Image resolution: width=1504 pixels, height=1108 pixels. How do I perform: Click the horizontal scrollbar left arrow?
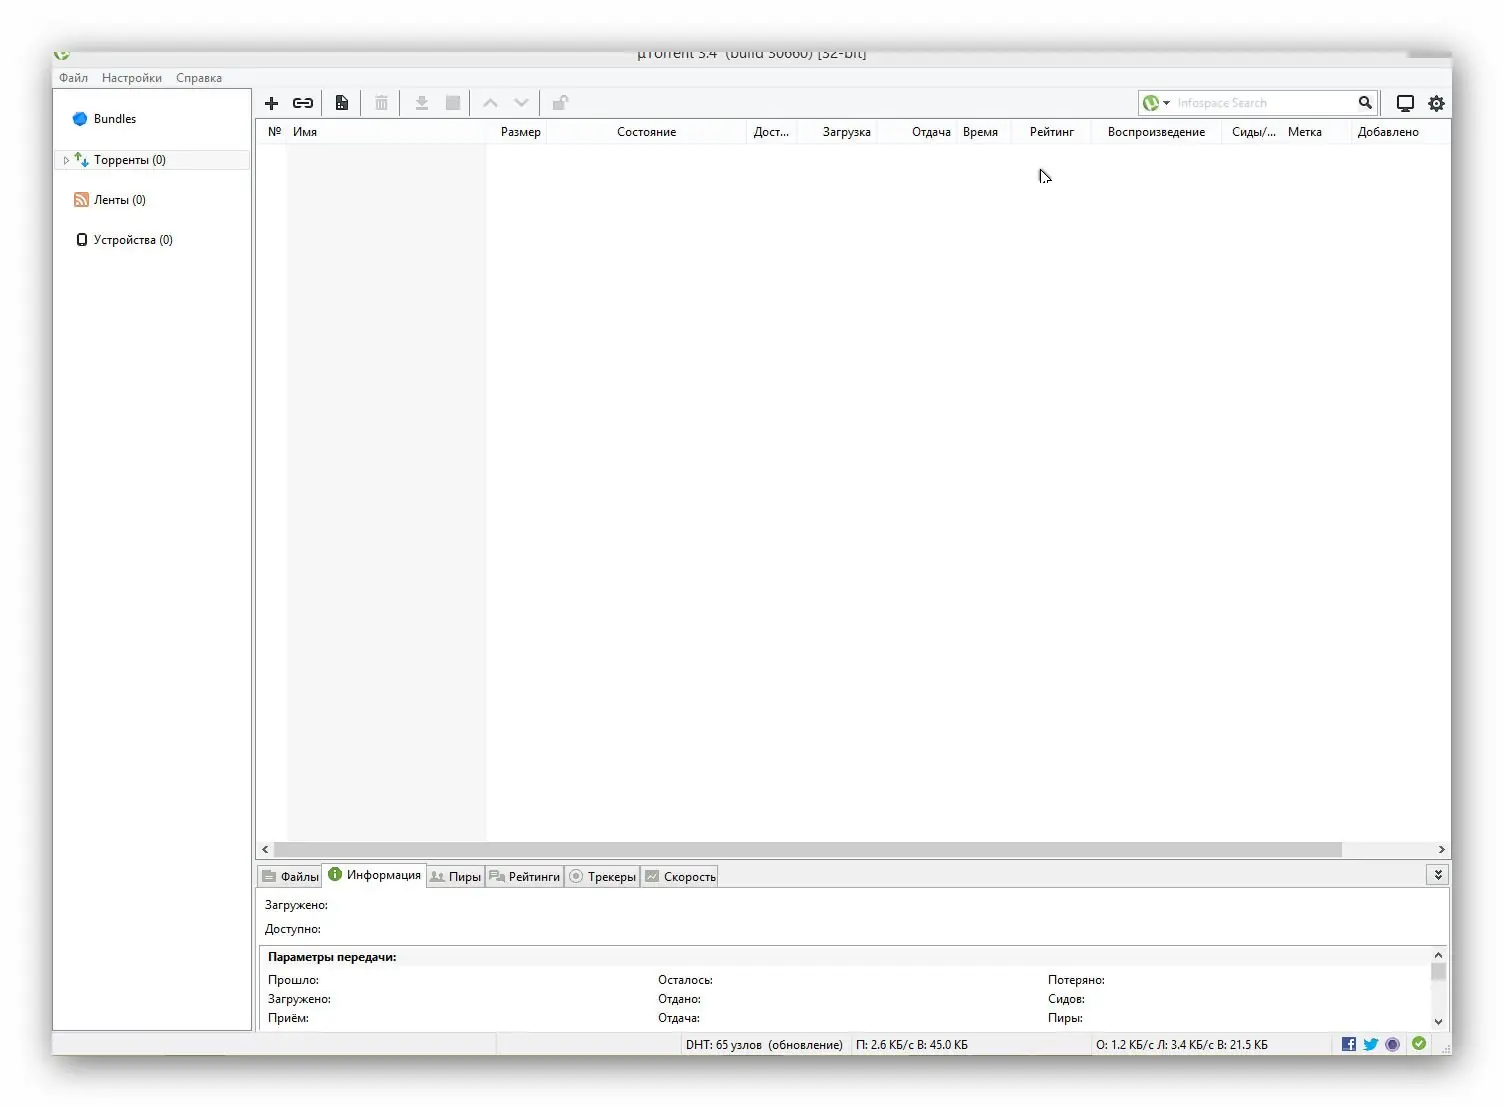pyautogui.click(x=265, y=849)
